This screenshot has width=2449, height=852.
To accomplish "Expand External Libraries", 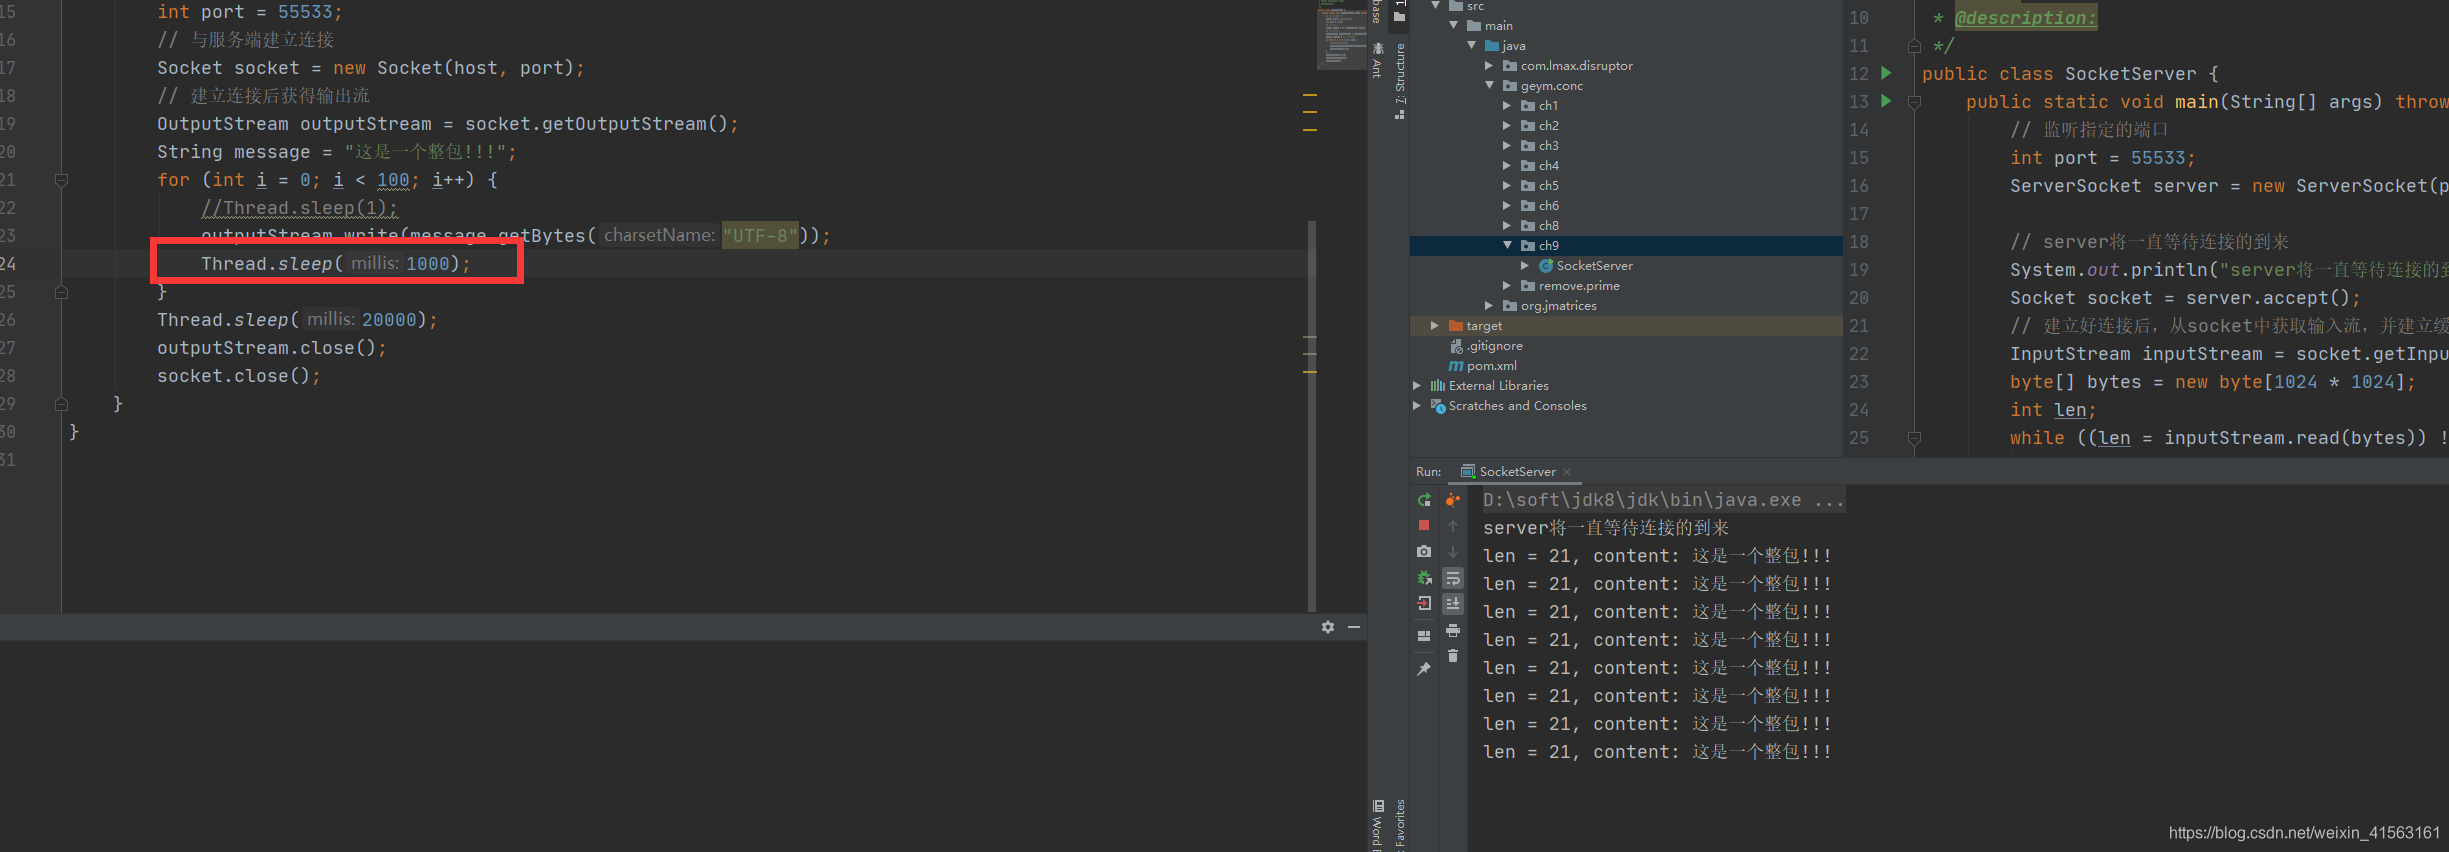I will (1417, 385).
